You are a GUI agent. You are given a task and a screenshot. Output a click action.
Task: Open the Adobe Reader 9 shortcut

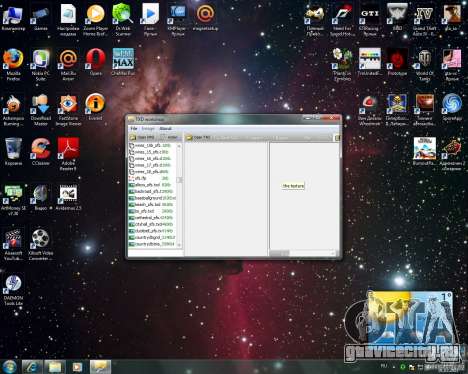click(68, 154)
